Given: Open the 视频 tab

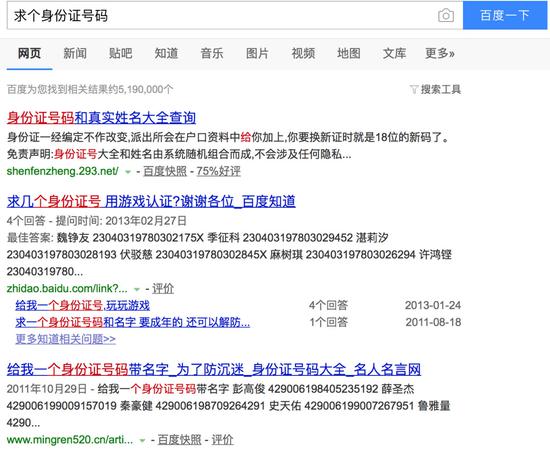Looking at the screenshot, I should point(303,53).
